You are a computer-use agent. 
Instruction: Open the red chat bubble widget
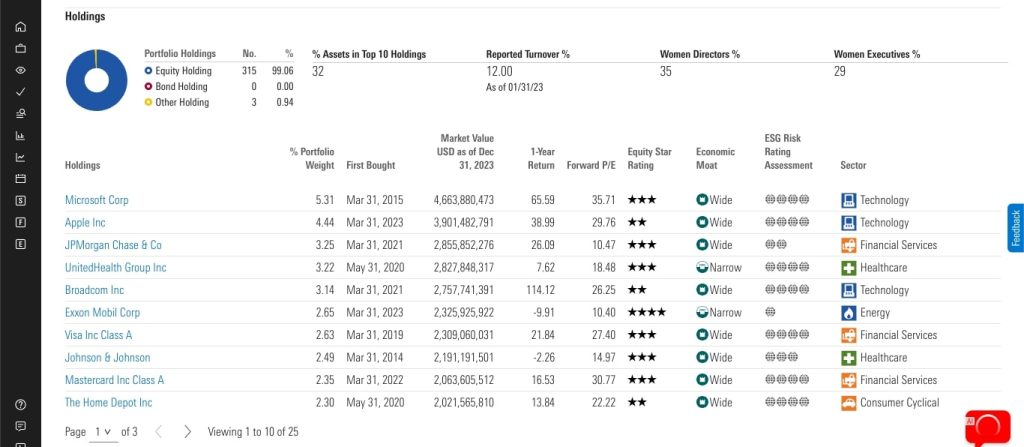point(986,427)
